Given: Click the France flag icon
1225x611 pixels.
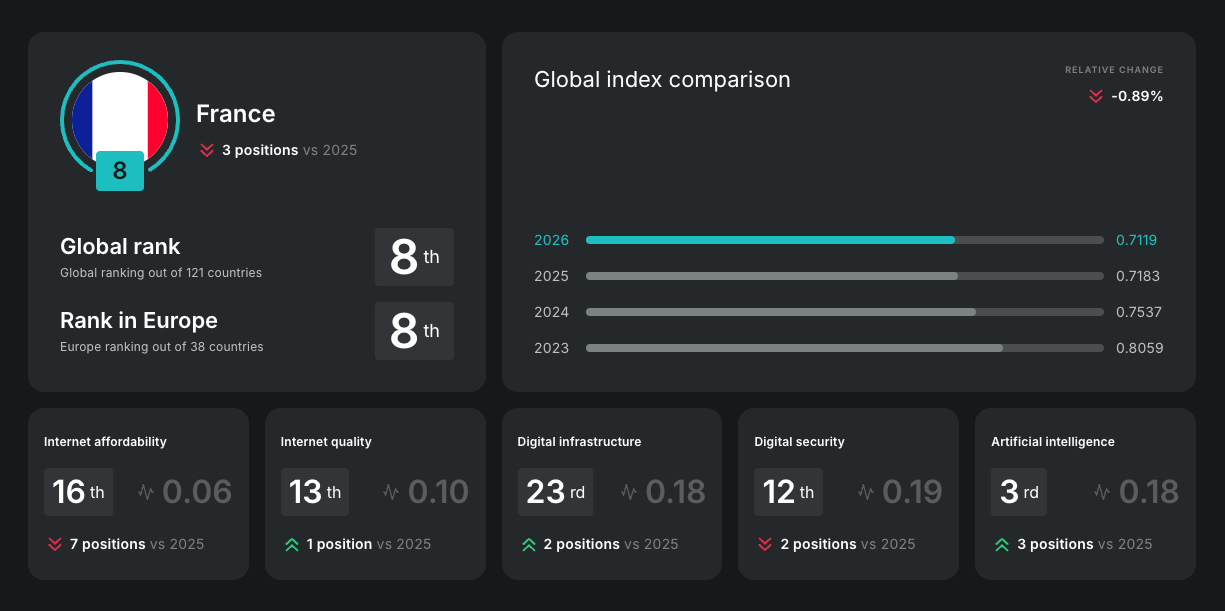Looking at the screenshot, I should tap(120, 118).
